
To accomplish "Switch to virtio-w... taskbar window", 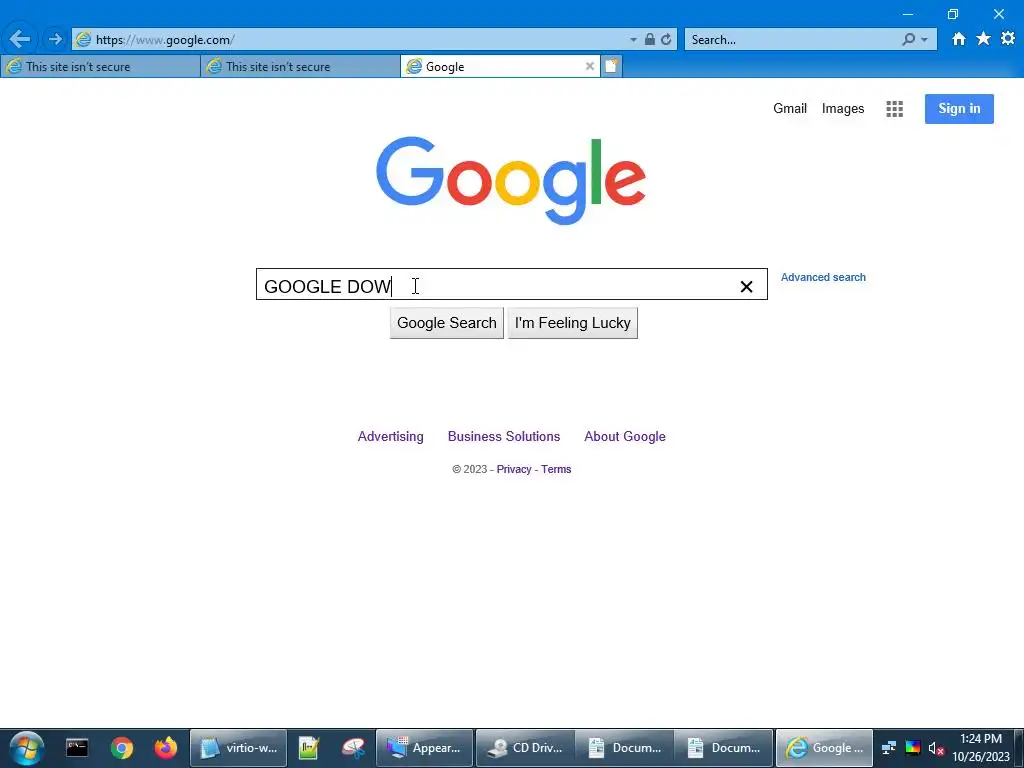I will coord(238,748).
